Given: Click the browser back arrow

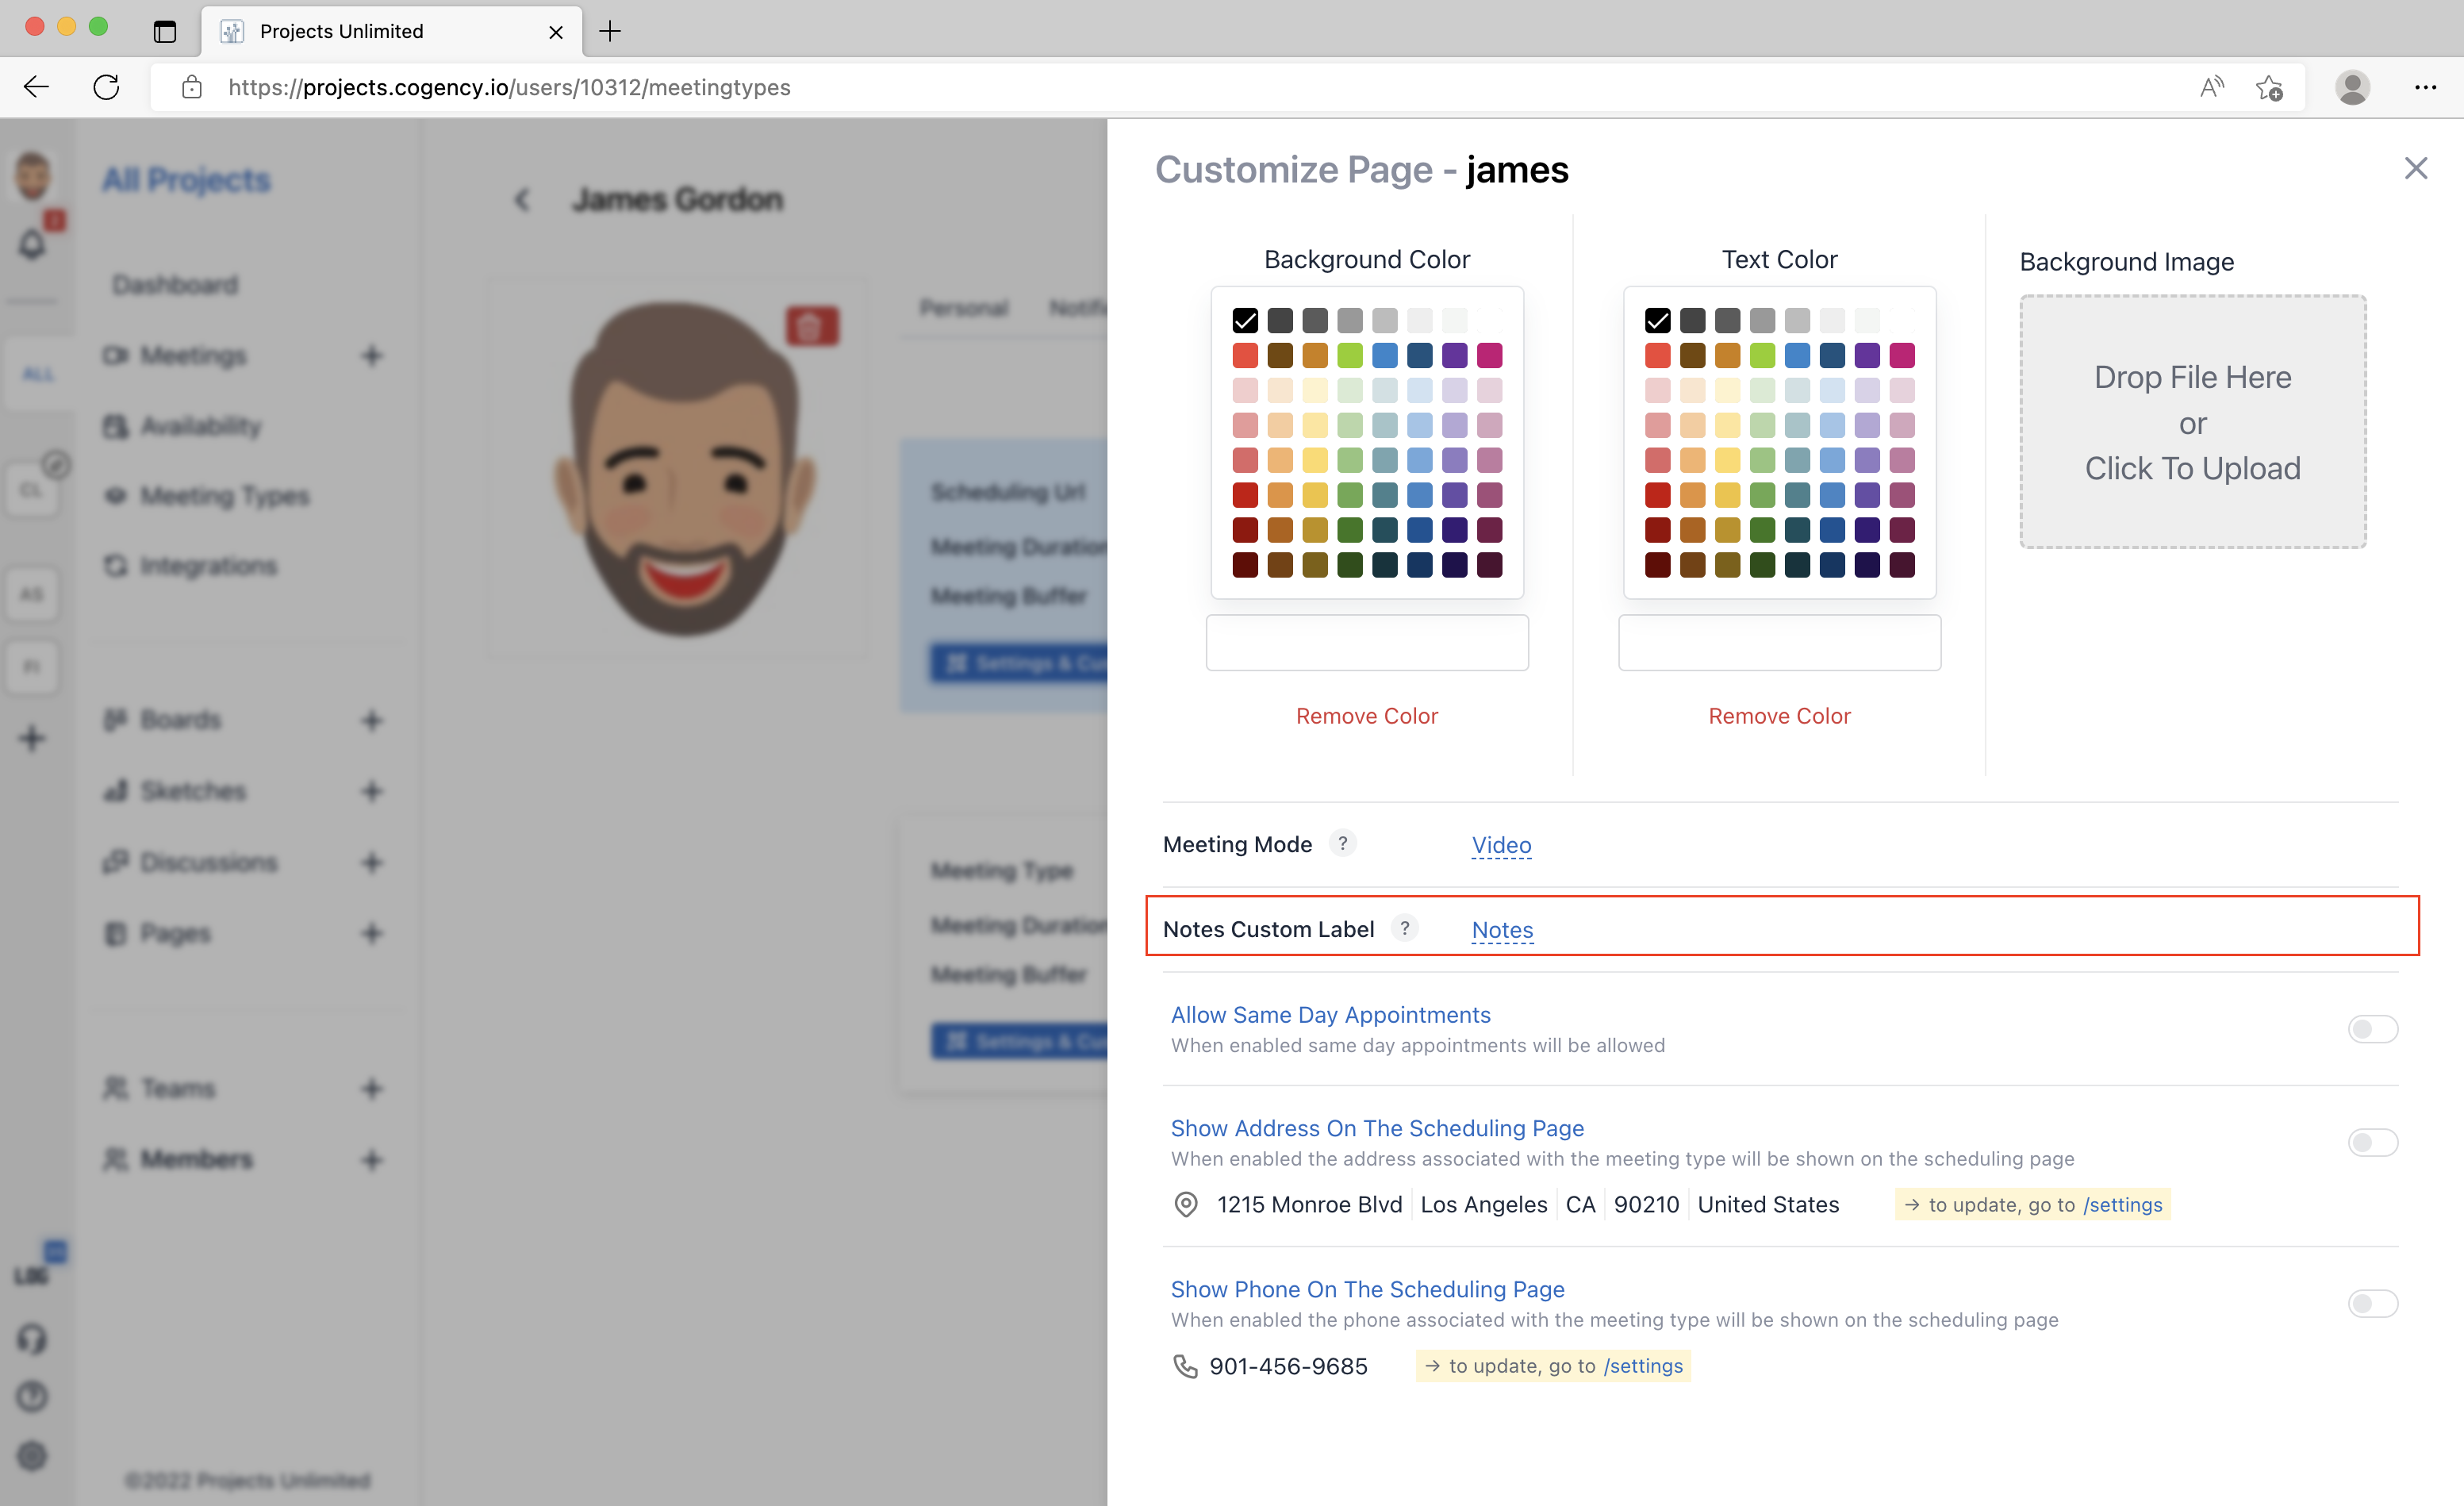Looking at the screenshot, I should pyautogui.click(x=37, y=87).
